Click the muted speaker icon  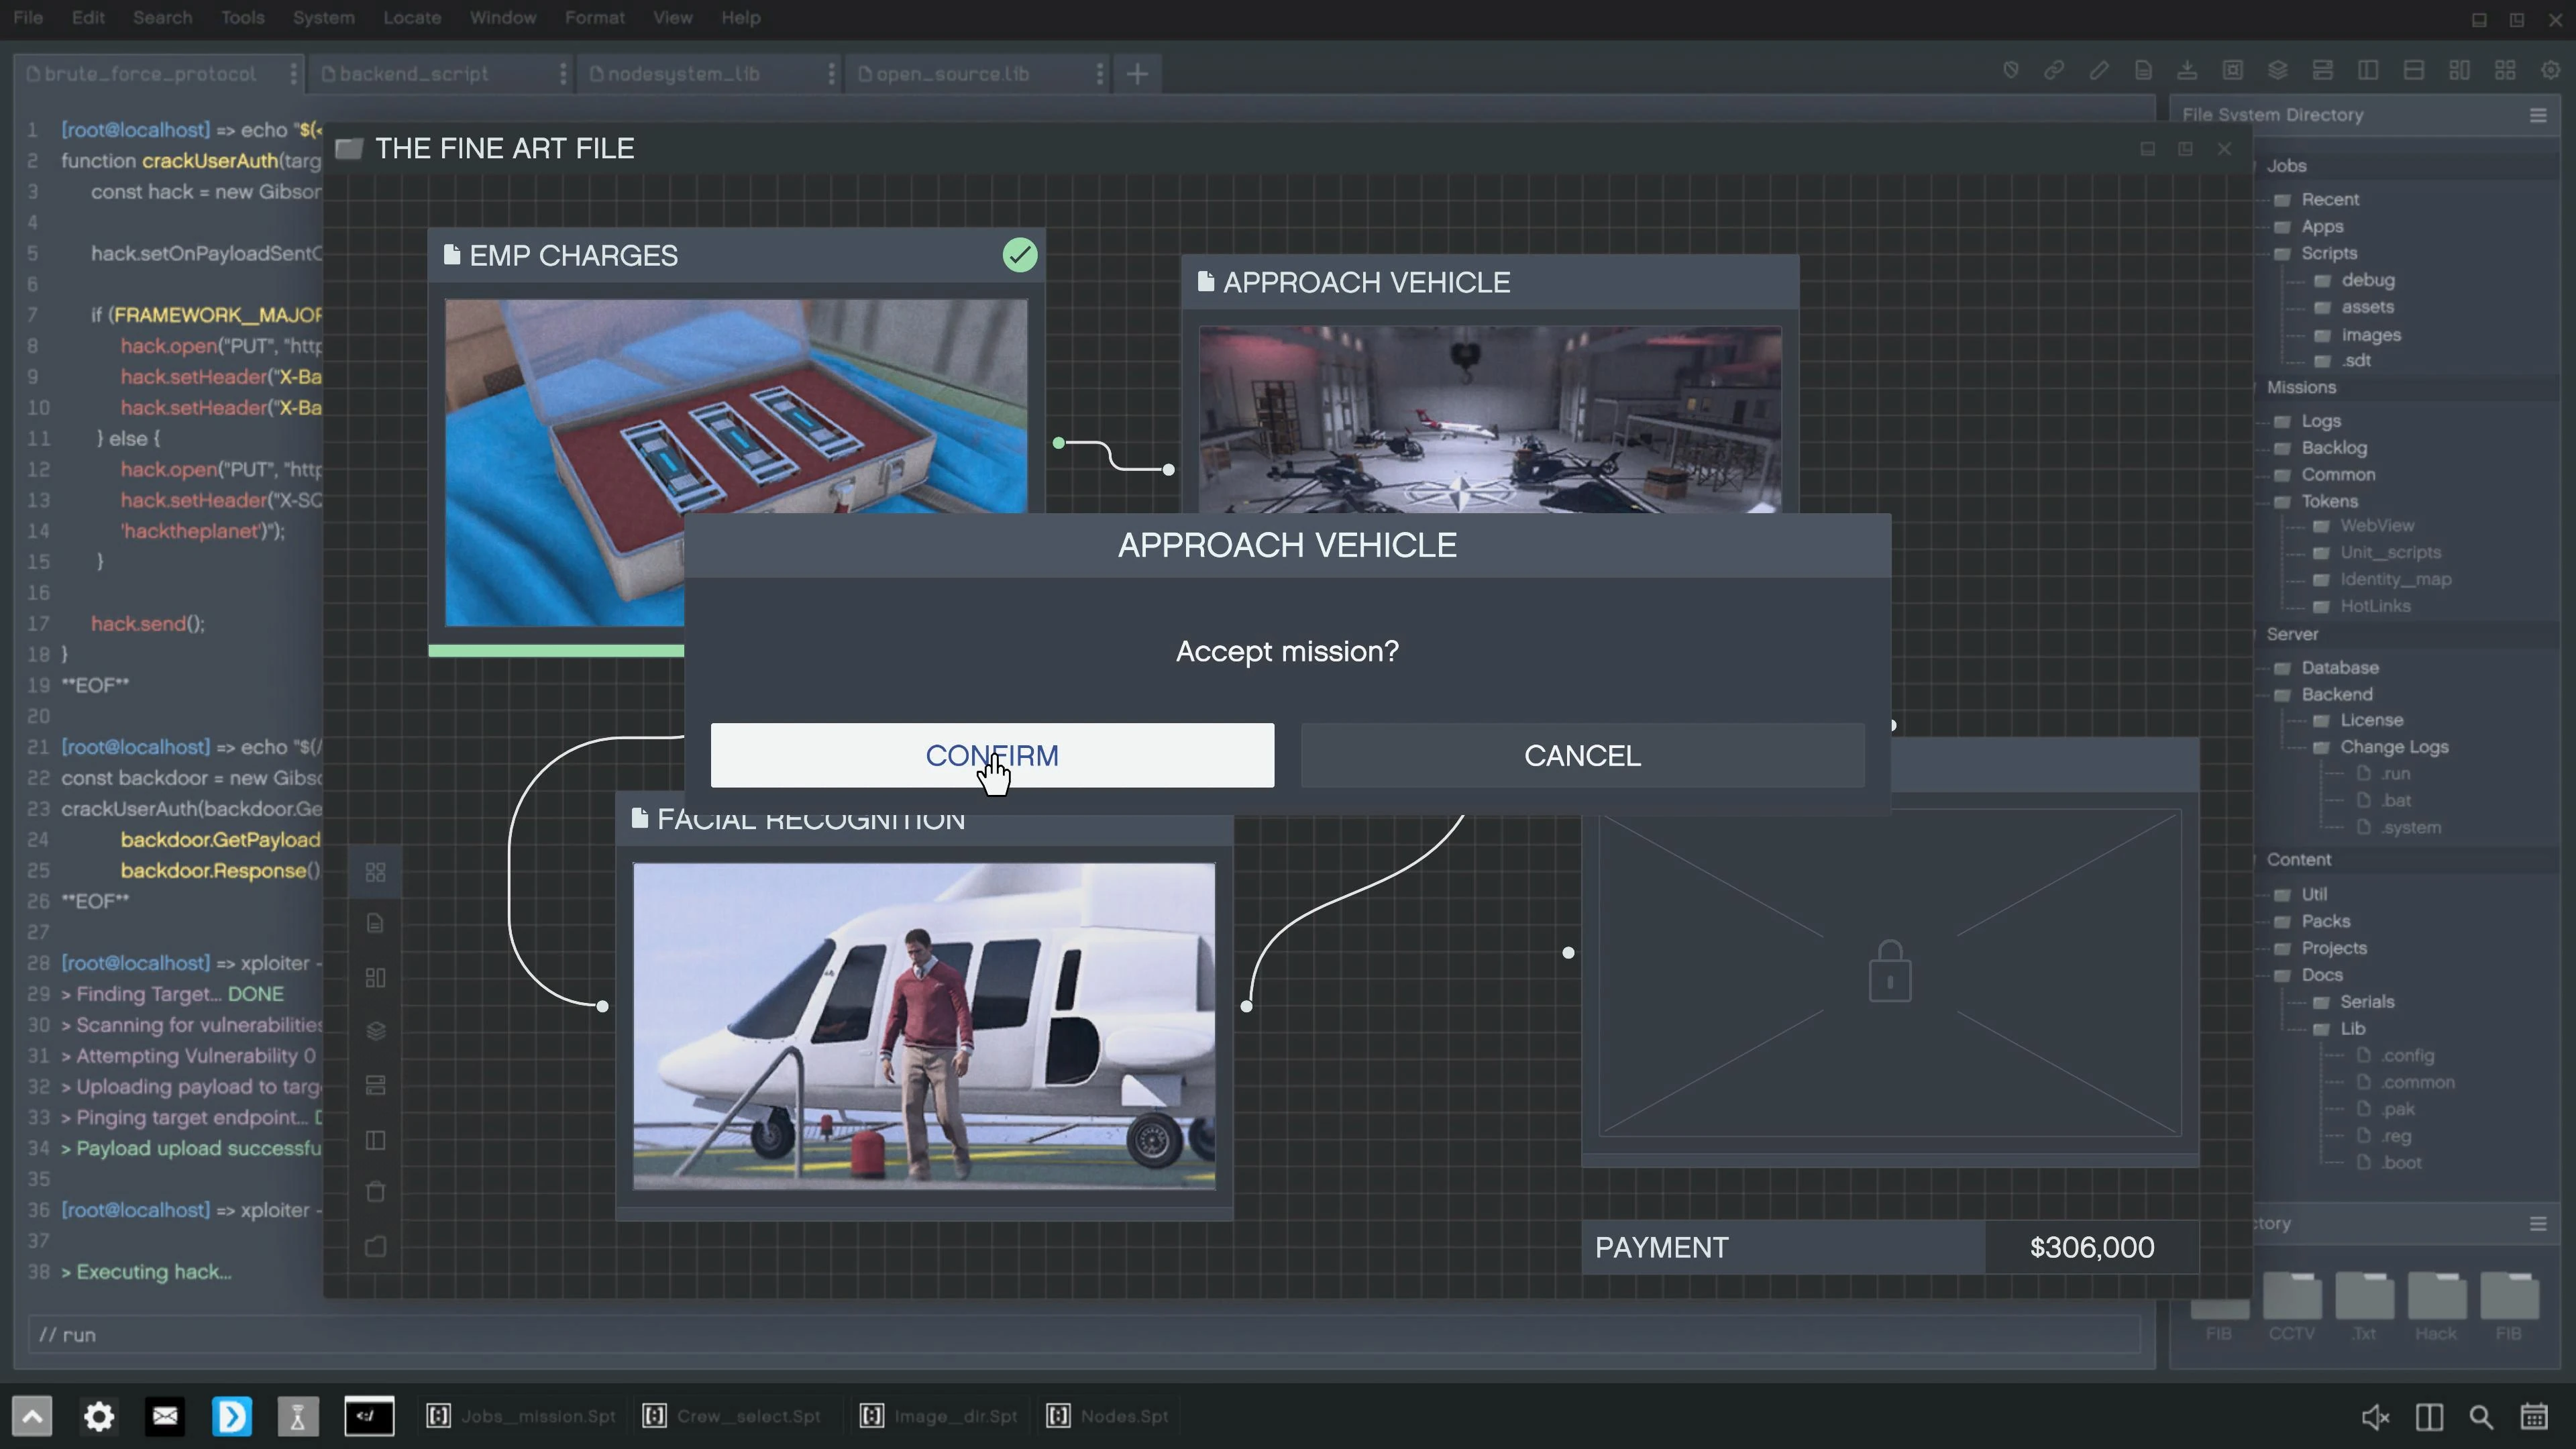tap(2375, 1416)
